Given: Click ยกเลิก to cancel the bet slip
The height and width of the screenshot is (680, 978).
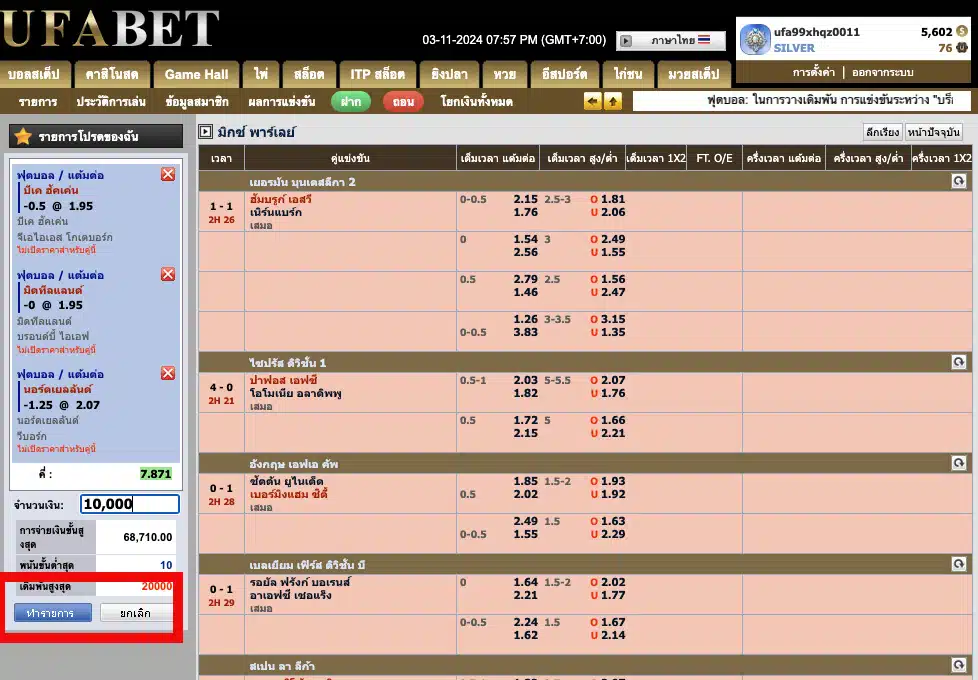Looking at the screenshot, I should pos(137,612).
